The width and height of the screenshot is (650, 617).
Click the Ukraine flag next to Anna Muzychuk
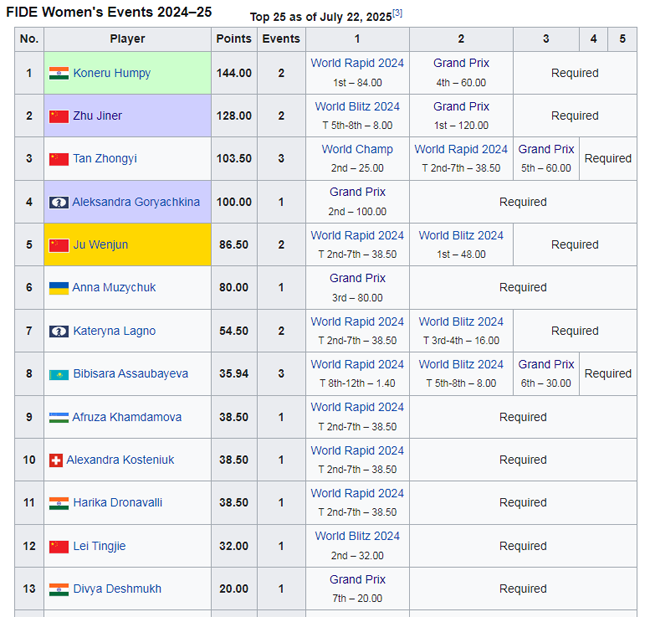(59, 288)
